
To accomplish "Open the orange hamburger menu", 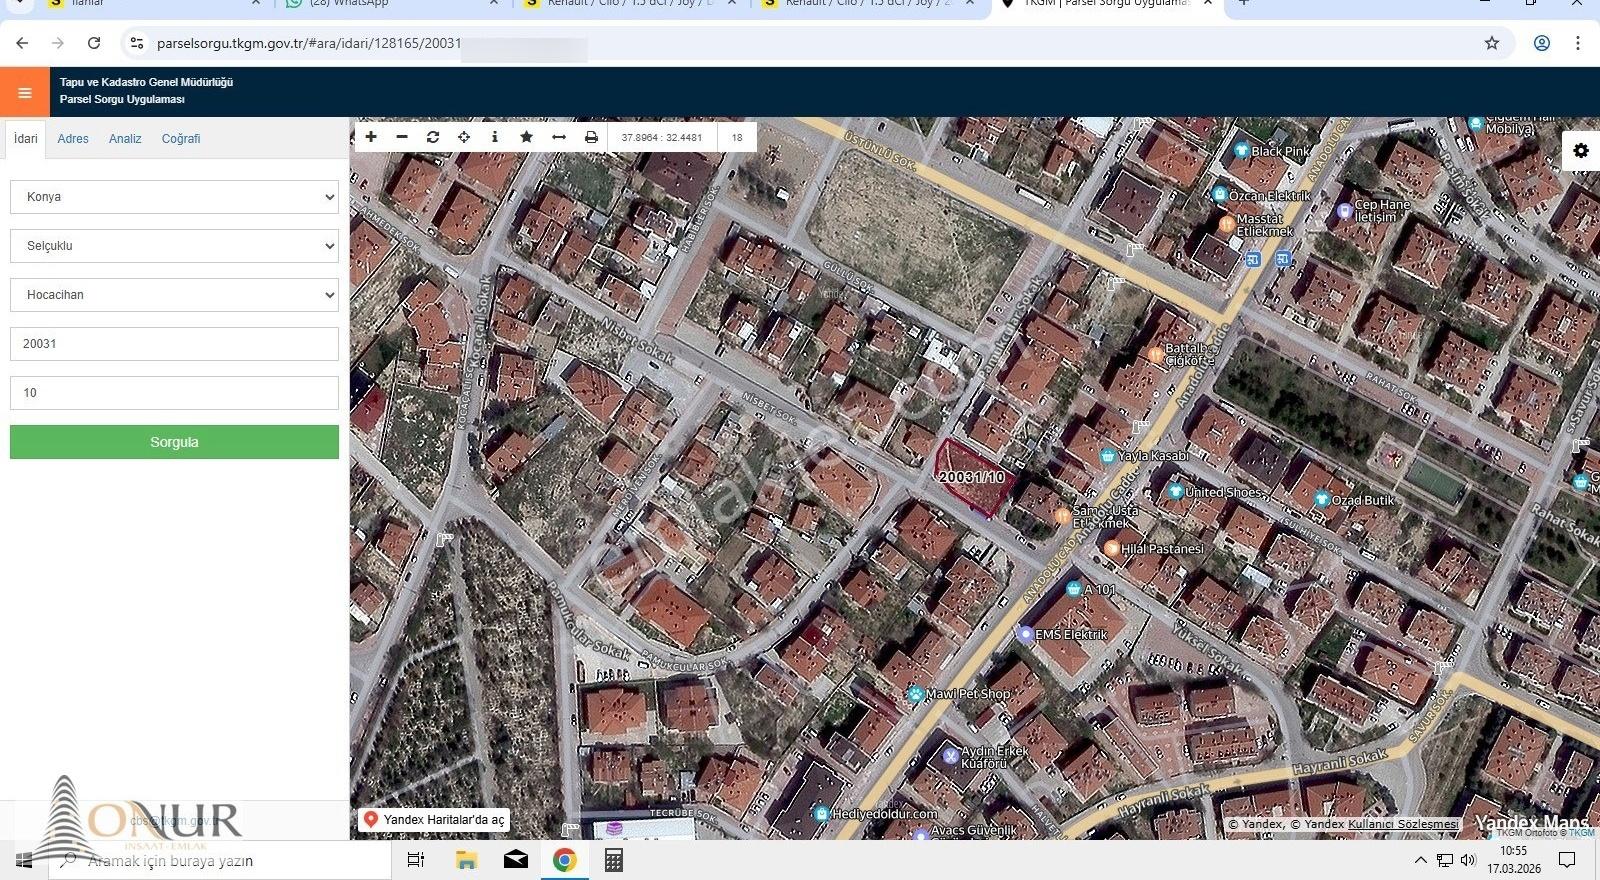I will pyautogui.click(x=25, y=93).
